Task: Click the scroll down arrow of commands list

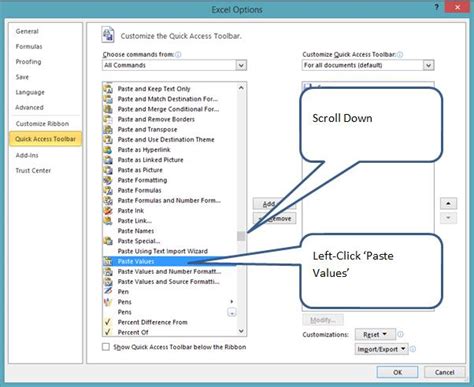Action: click(241, 331)
